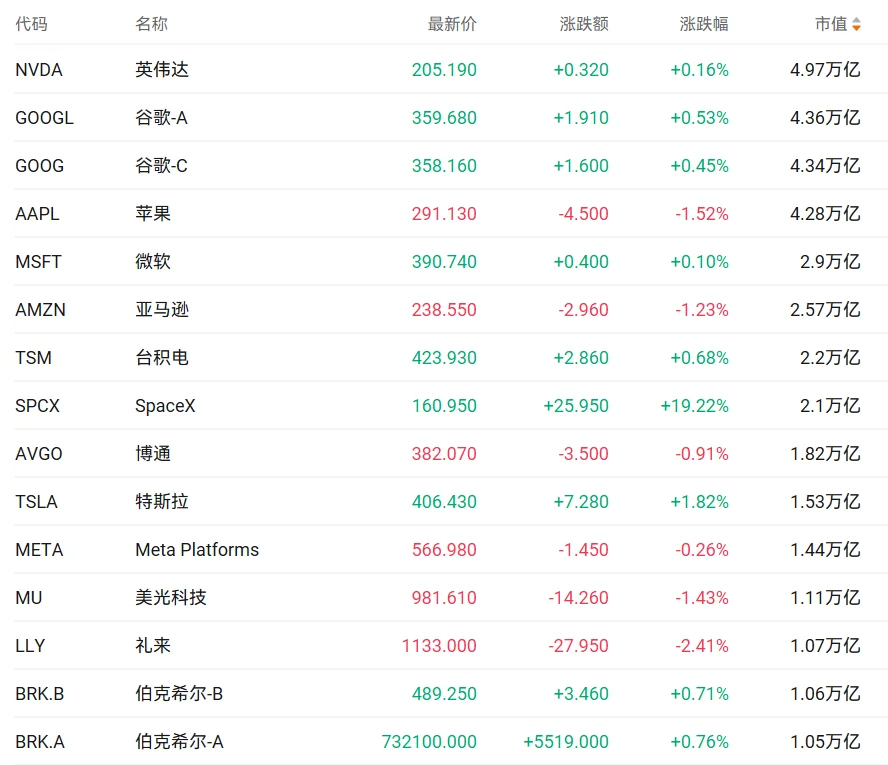This screenshot has width=888, height=765.
Task: Click the 涨跌额 column header
Action: 584,24
